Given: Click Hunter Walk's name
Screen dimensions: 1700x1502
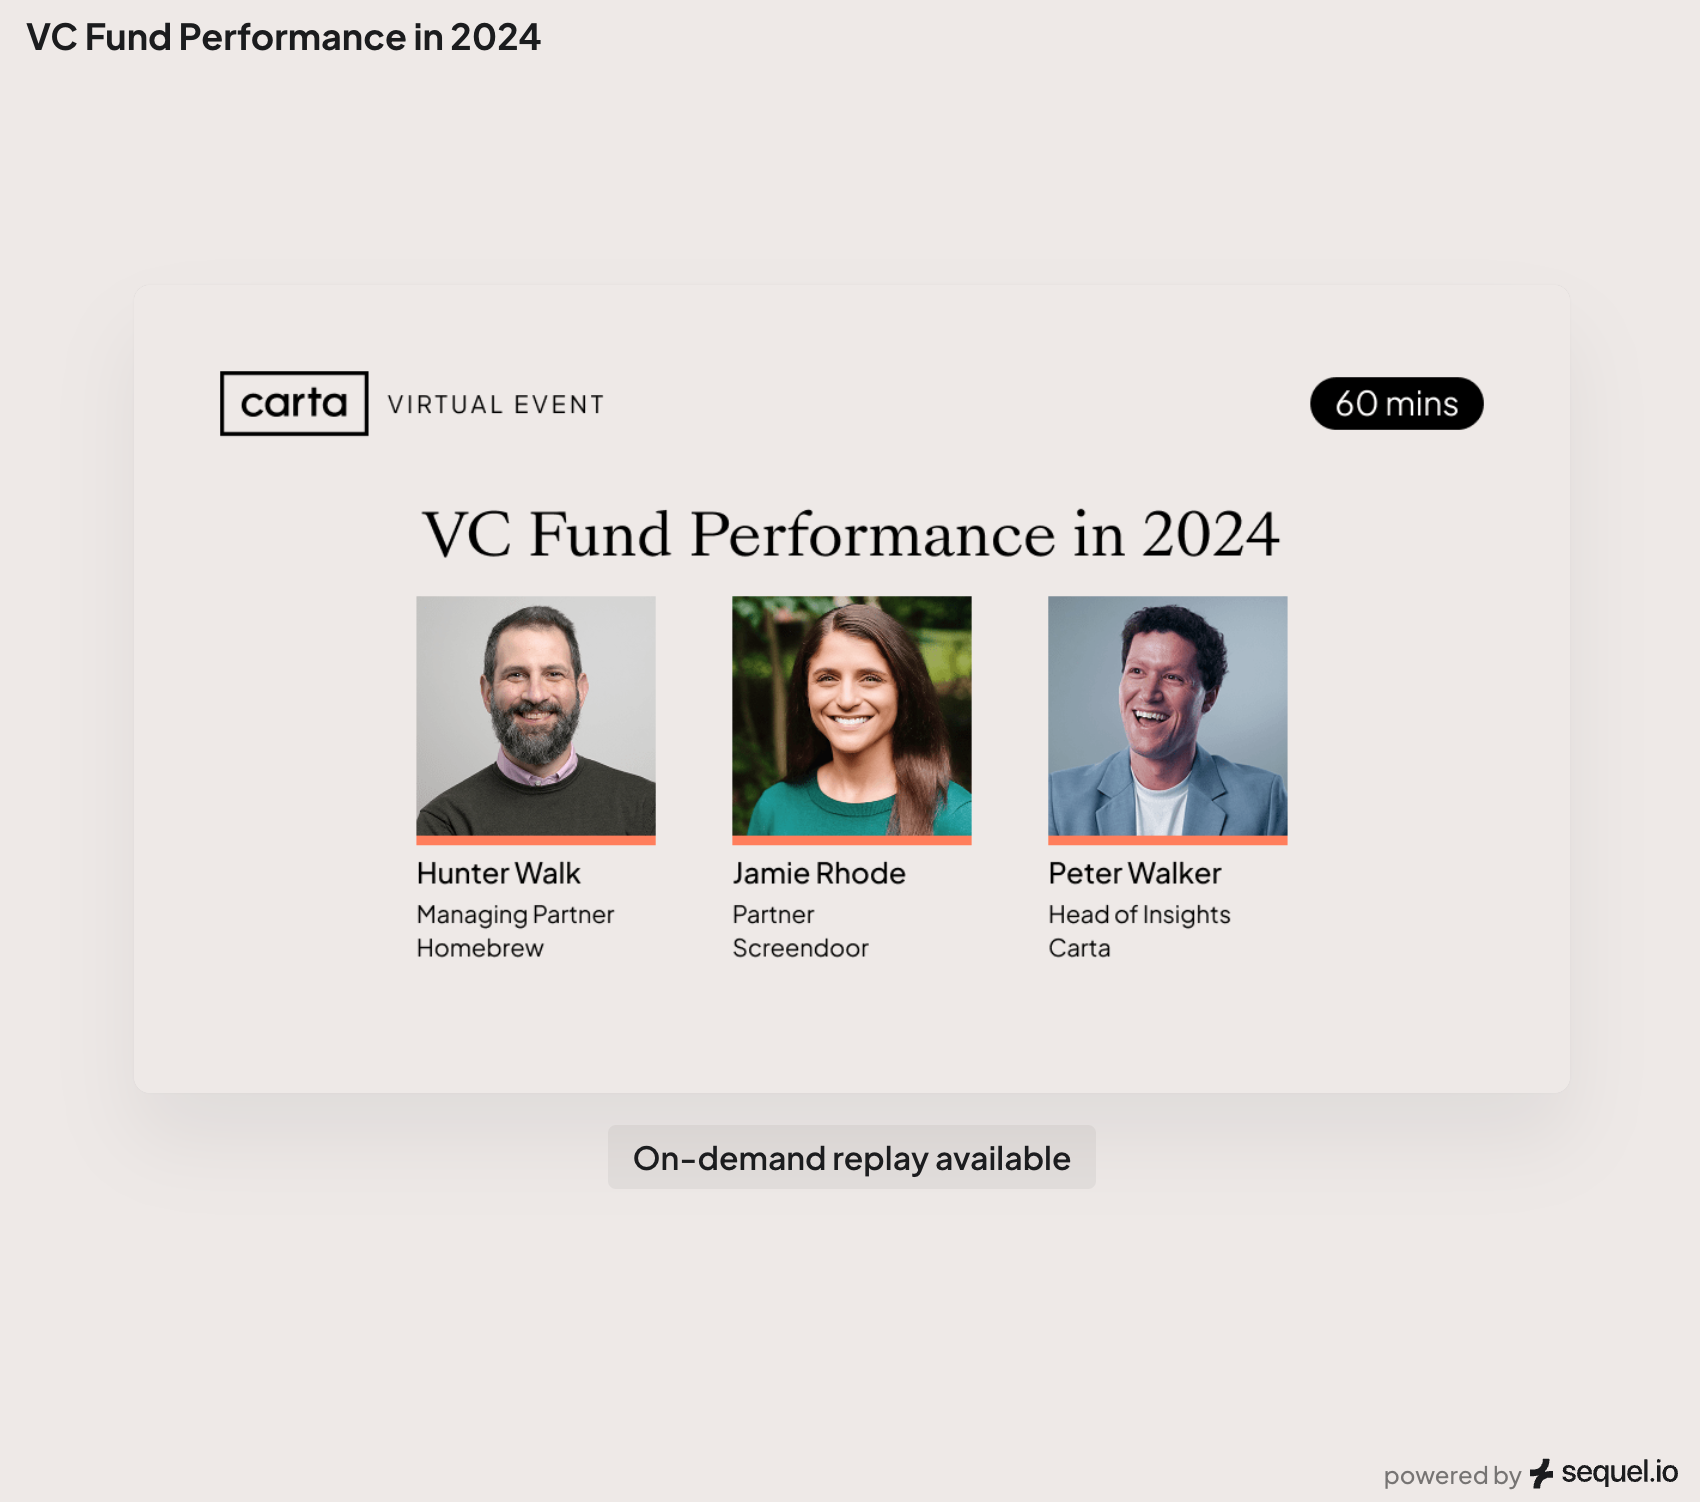Looking at the screenshot, I should 497,872.
